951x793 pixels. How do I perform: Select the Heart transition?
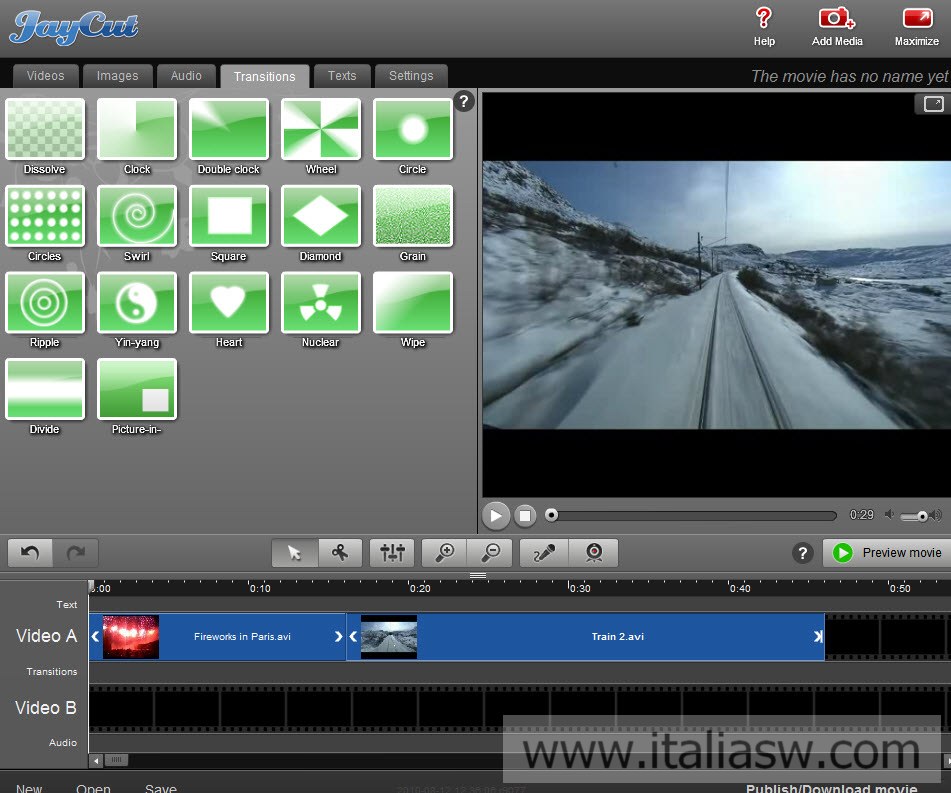click(229, 302)
